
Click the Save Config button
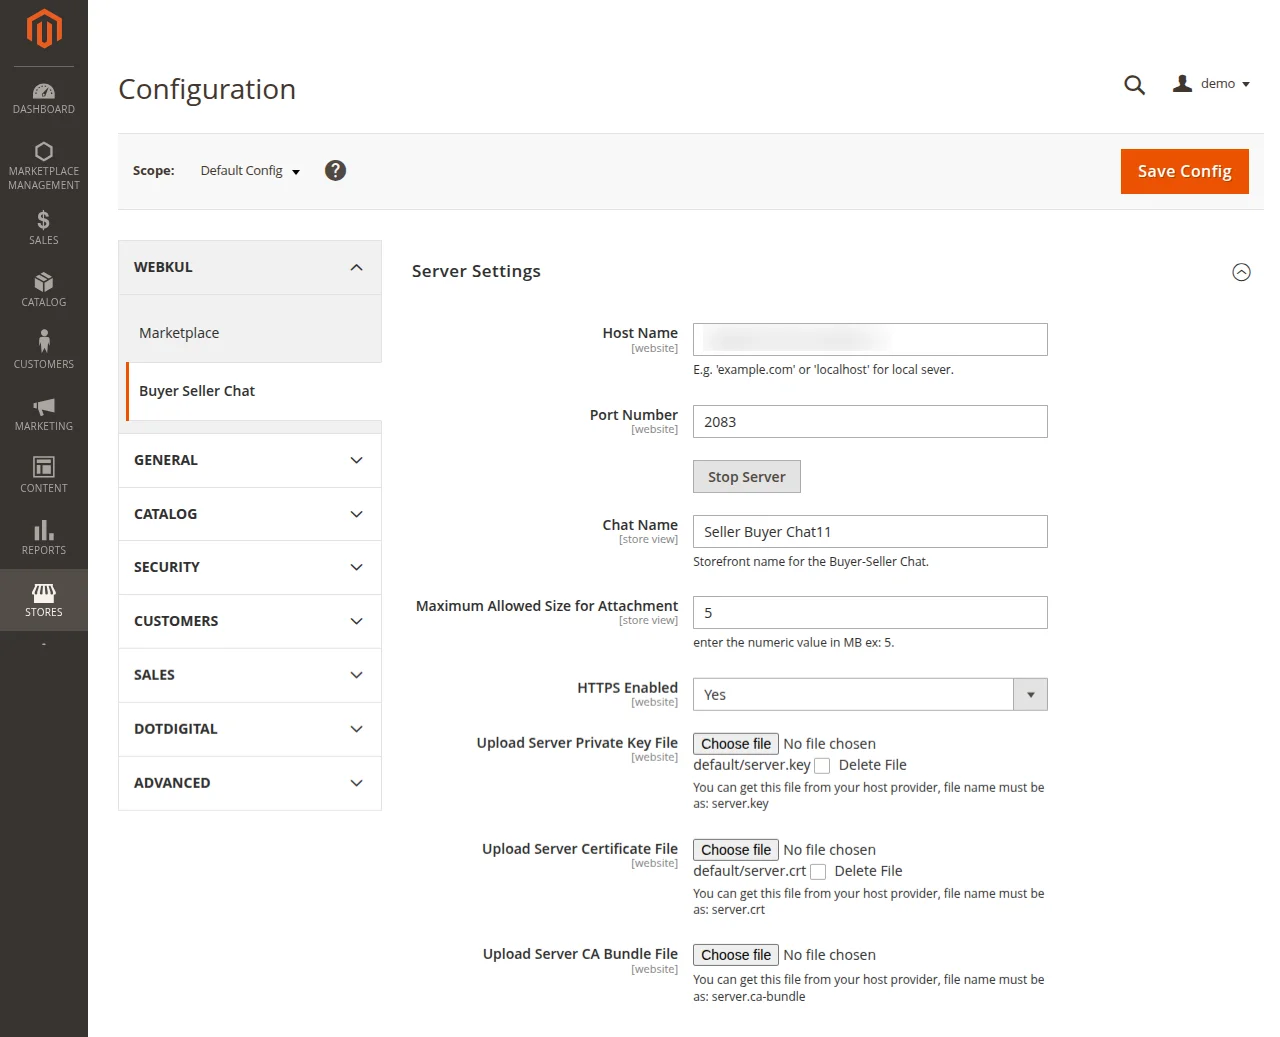pyautogui.click(x=1184, y=171)
